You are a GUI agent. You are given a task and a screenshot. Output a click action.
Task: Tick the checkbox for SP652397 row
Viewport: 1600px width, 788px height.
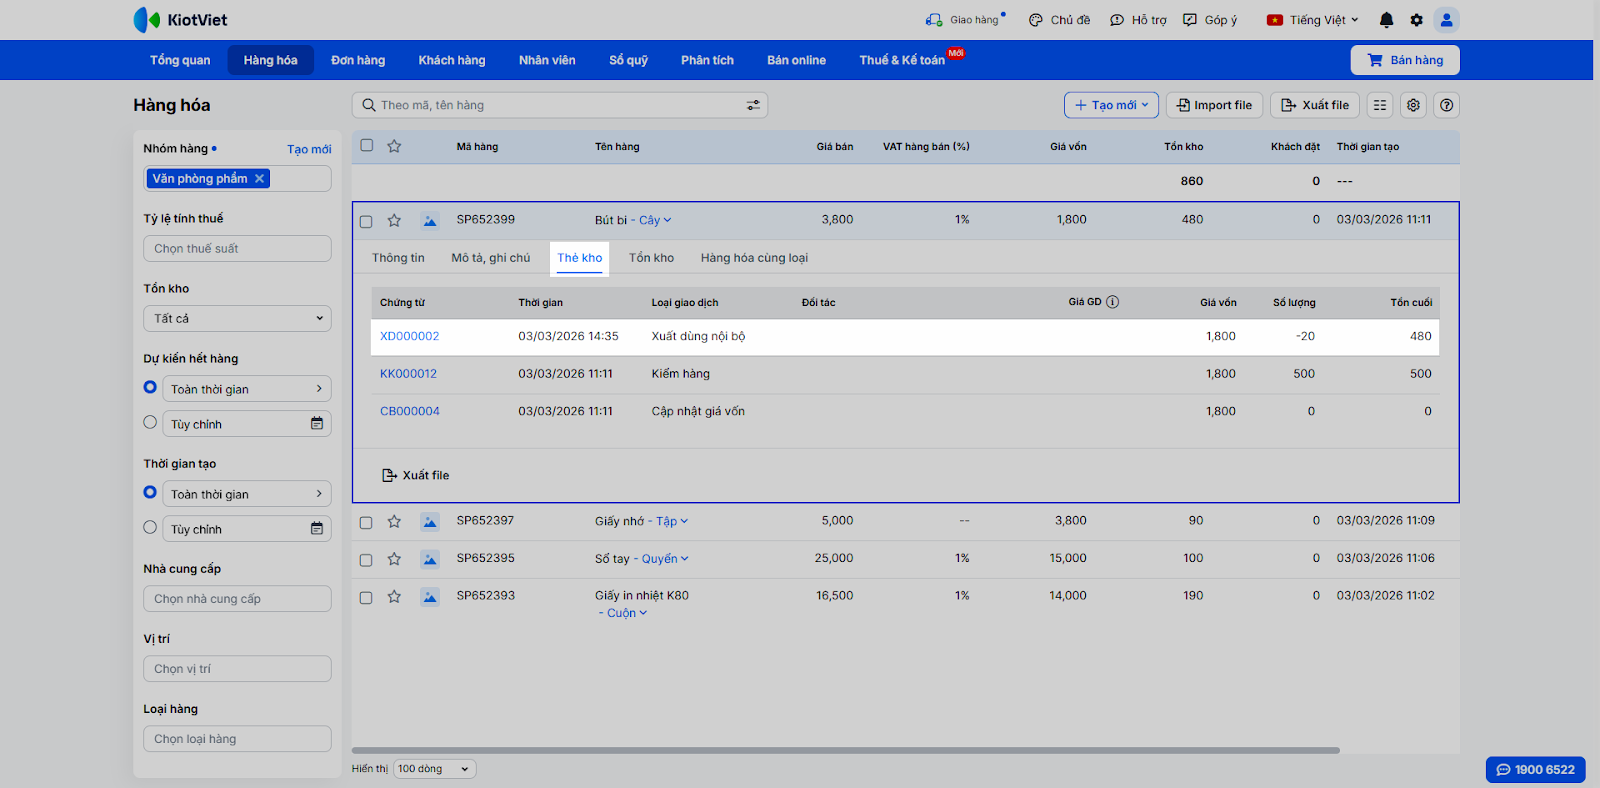366,522
